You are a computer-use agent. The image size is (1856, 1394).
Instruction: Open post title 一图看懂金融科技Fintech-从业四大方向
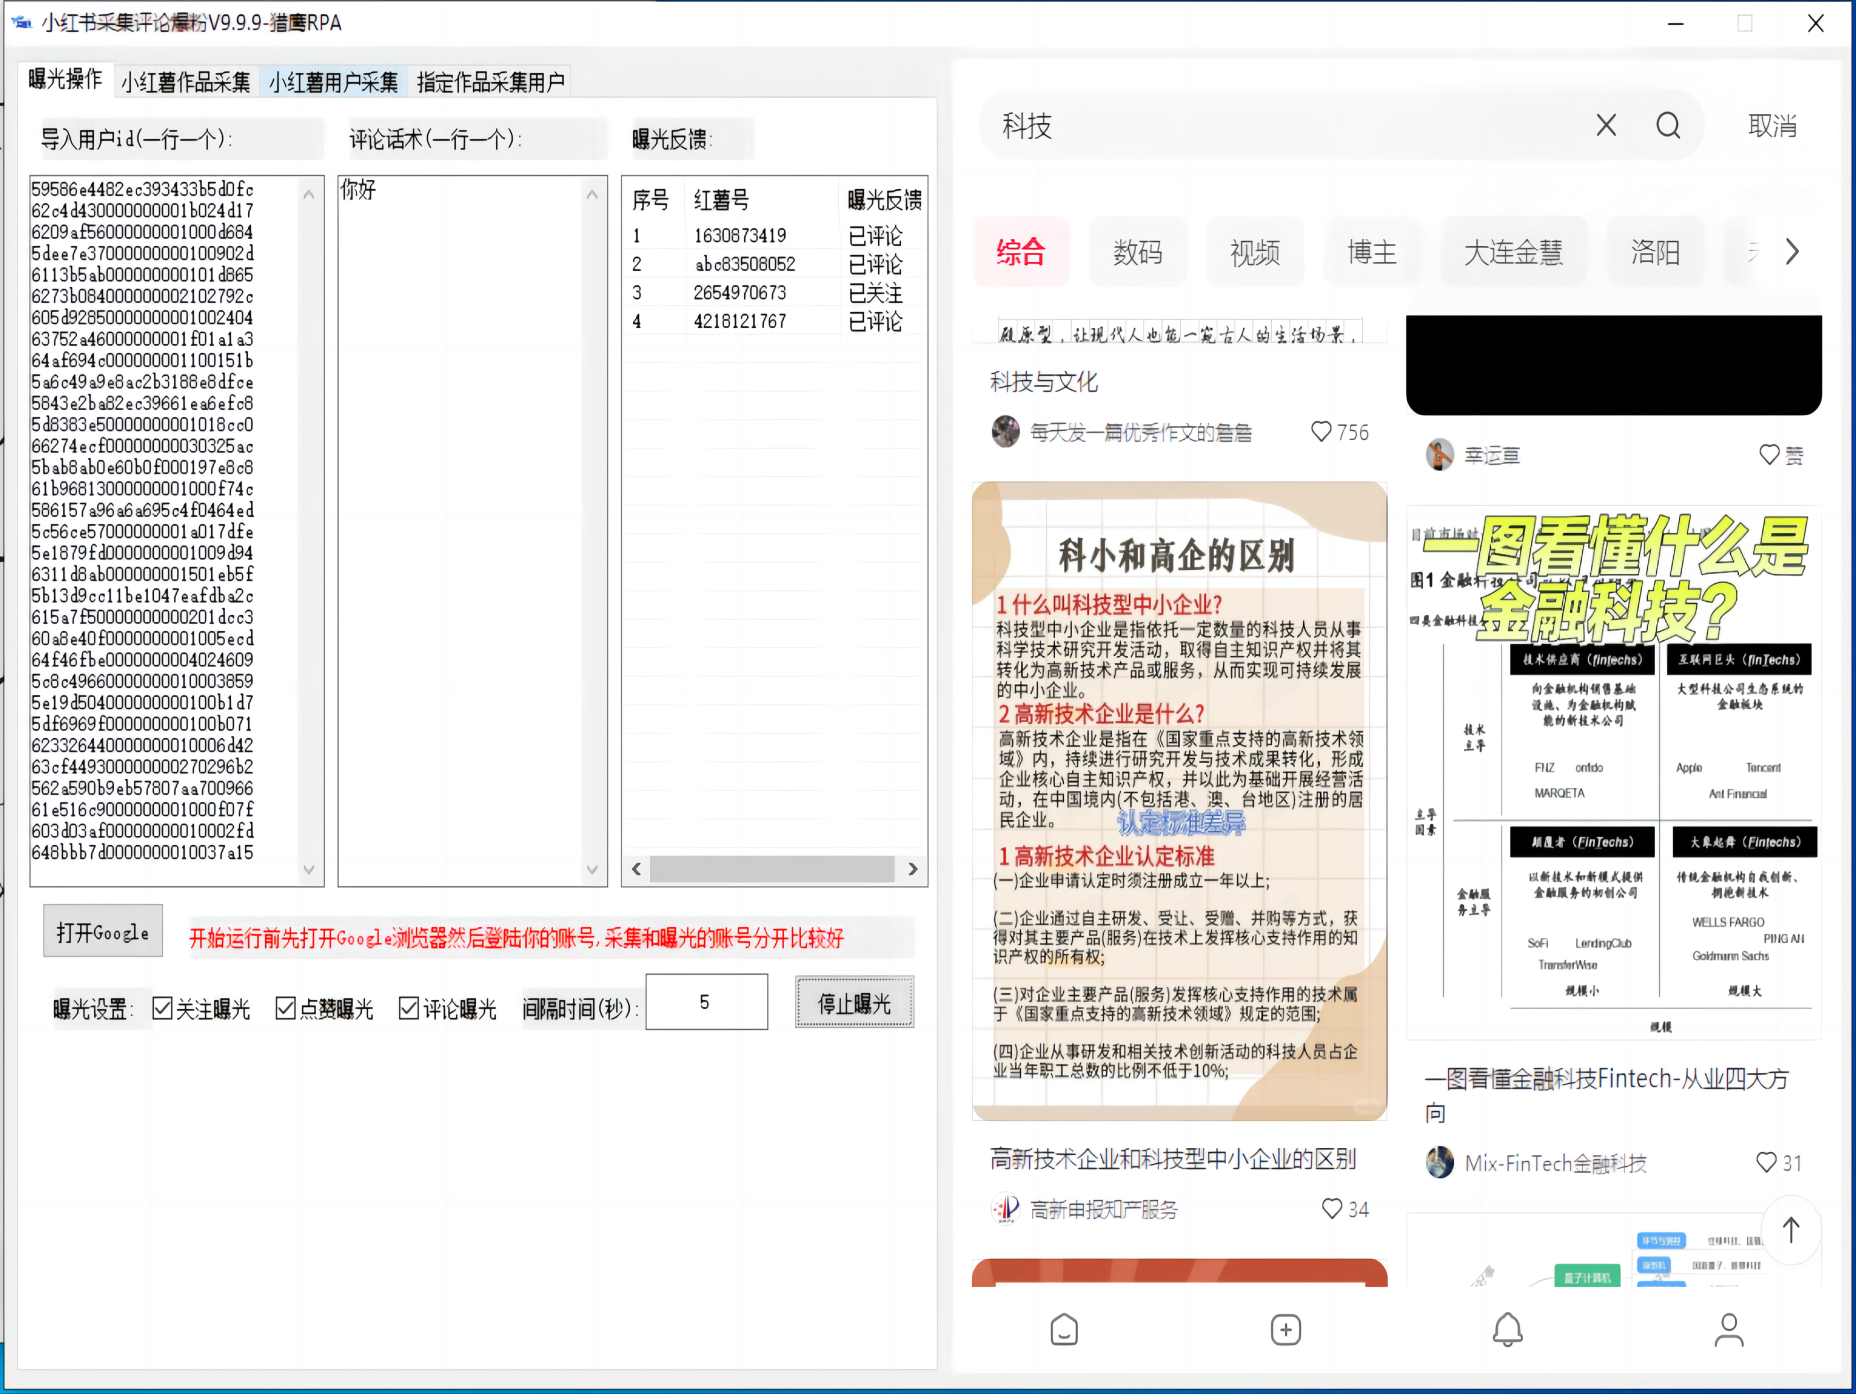pos(1606,1095)
